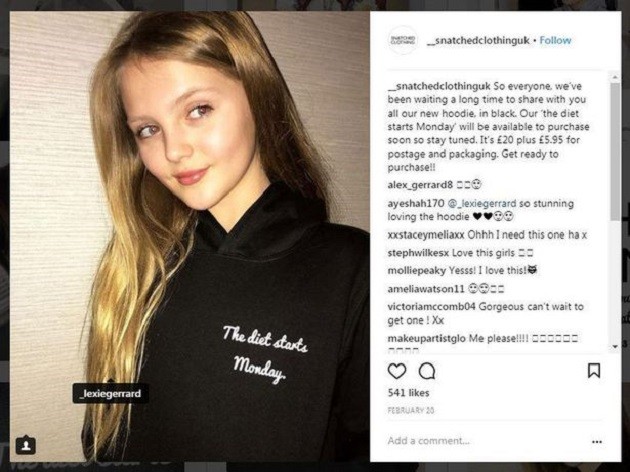Image resolution: width=630 pixels, height=472 pixels.
Task: Visit alex_gerrard8 commenter profile
Action: [420, 185]
